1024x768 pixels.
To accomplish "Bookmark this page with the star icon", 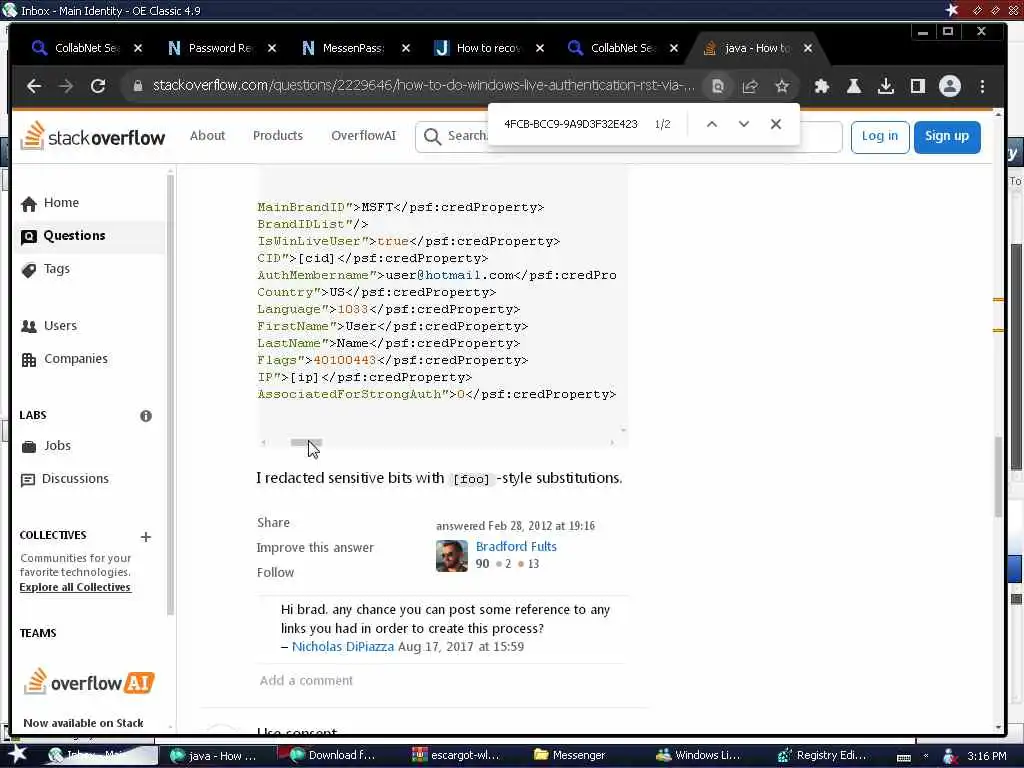I will [782, 86].
